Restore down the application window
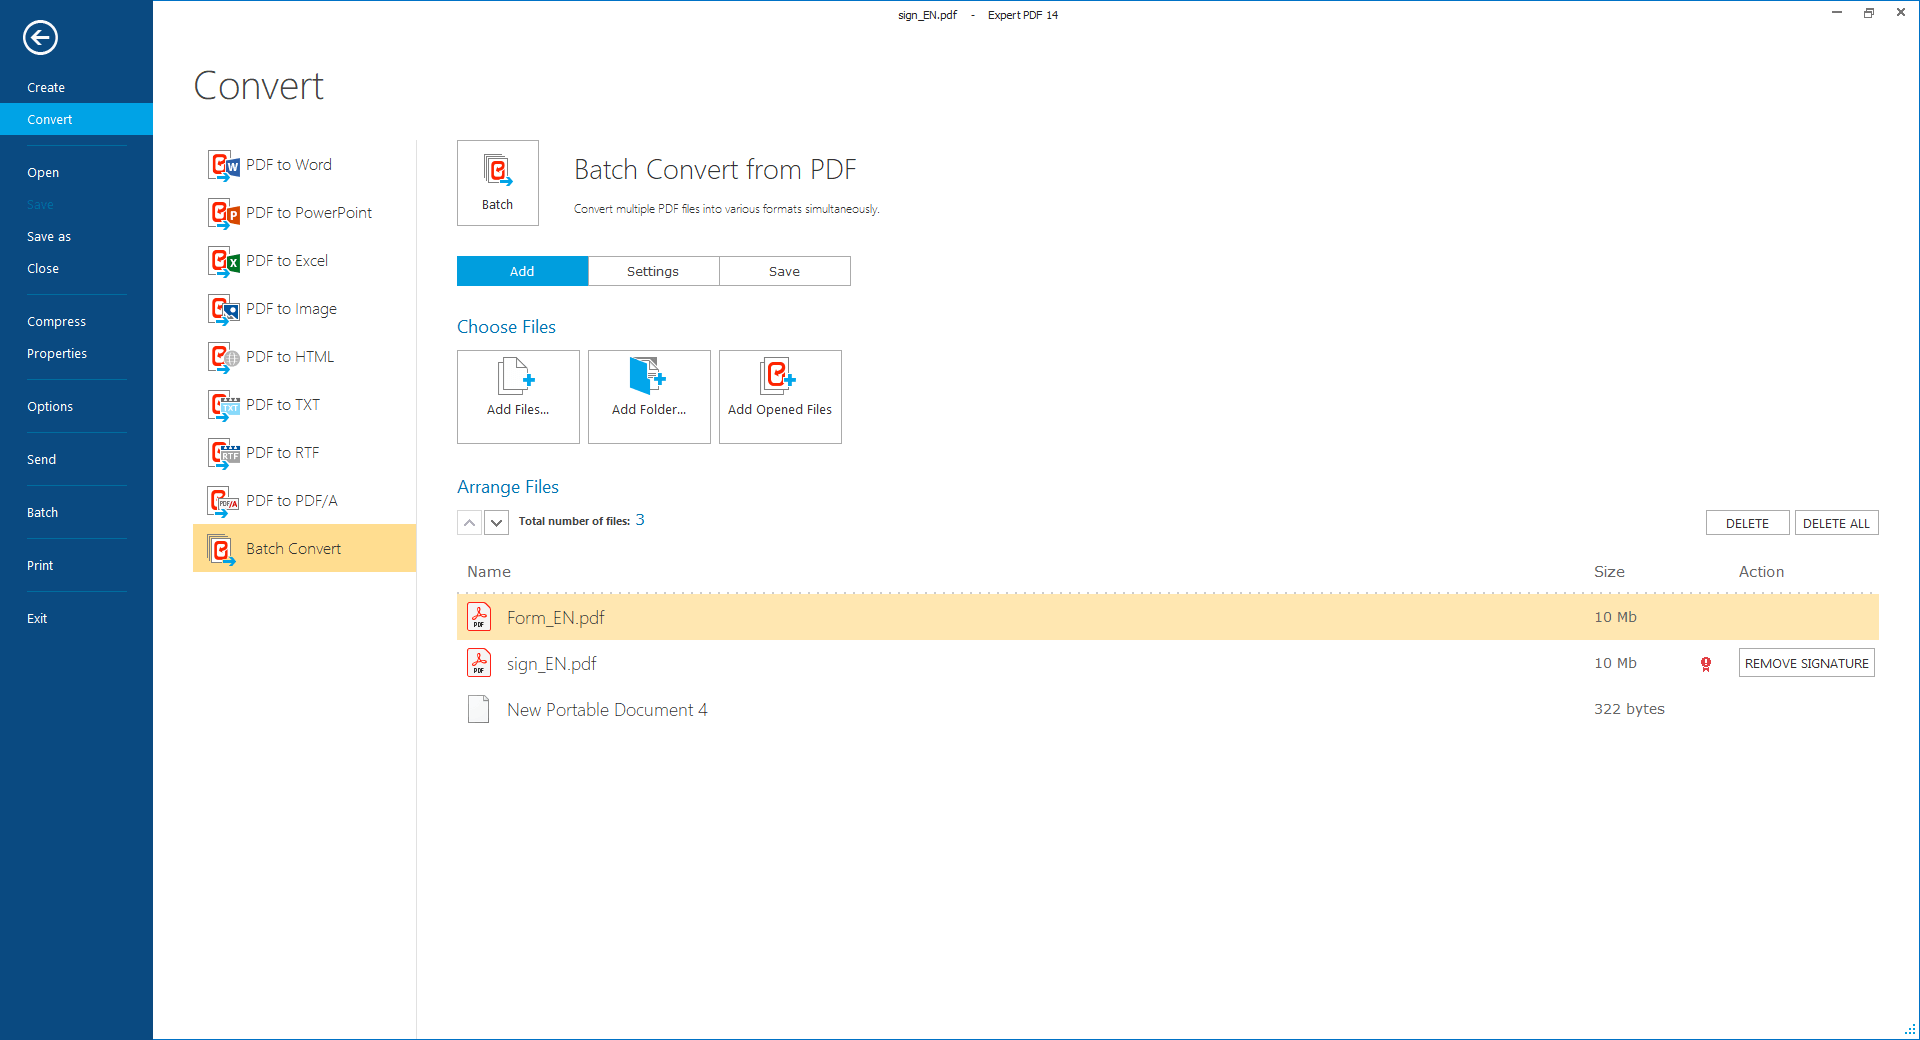 [1868, 13]
